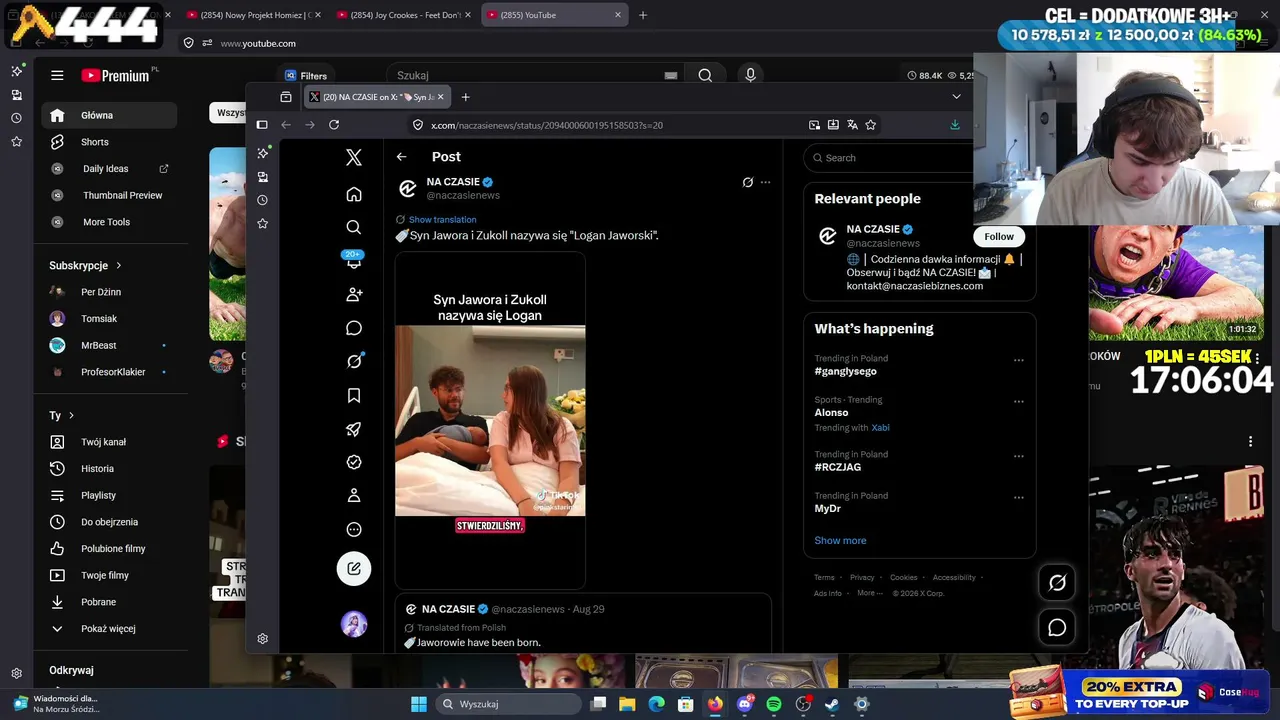Switch to Joy Crookes Feet Don't tab

(x=403, y=15)
